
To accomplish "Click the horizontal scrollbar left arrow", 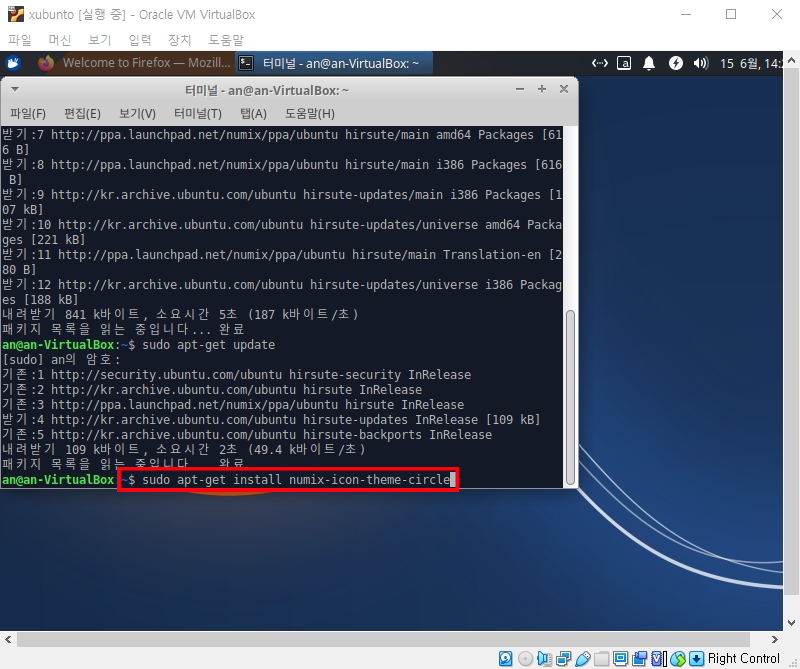I will pos(8,639).
